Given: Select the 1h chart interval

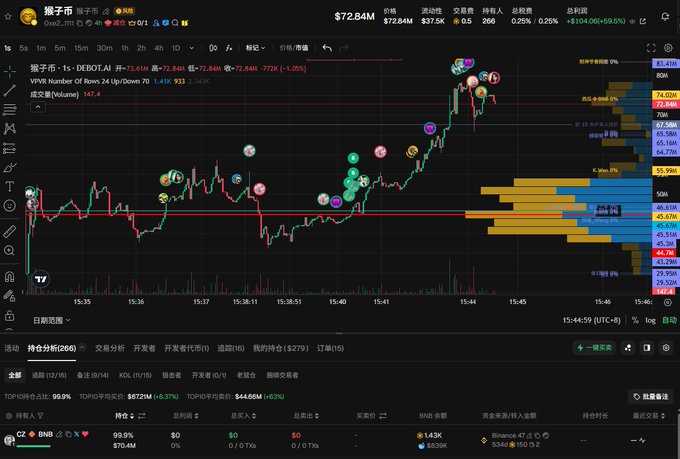Looking at the screenshot, I should pyautogui.click(x=125, y=48).
